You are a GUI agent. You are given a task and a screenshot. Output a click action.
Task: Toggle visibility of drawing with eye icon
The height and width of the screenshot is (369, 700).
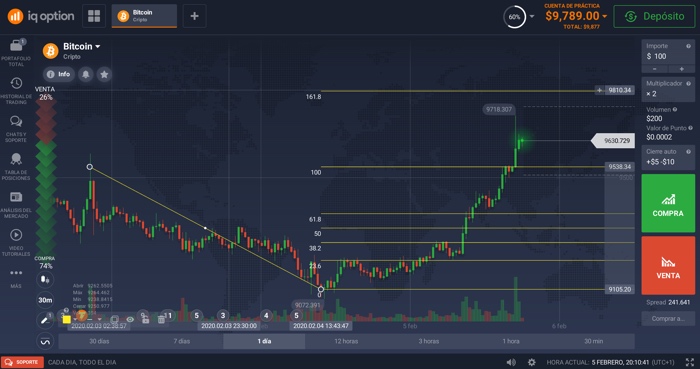[130, 319]
